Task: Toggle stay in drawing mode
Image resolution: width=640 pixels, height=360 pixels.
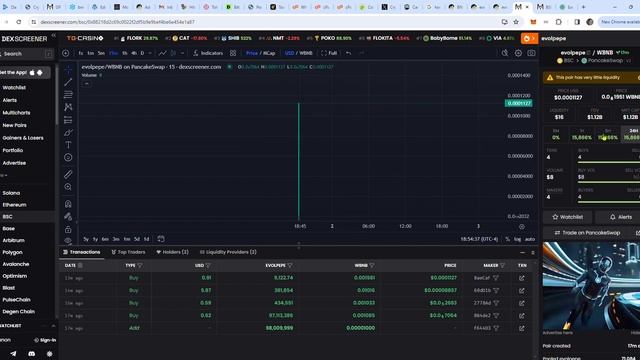Action: (x=68, y=216)
